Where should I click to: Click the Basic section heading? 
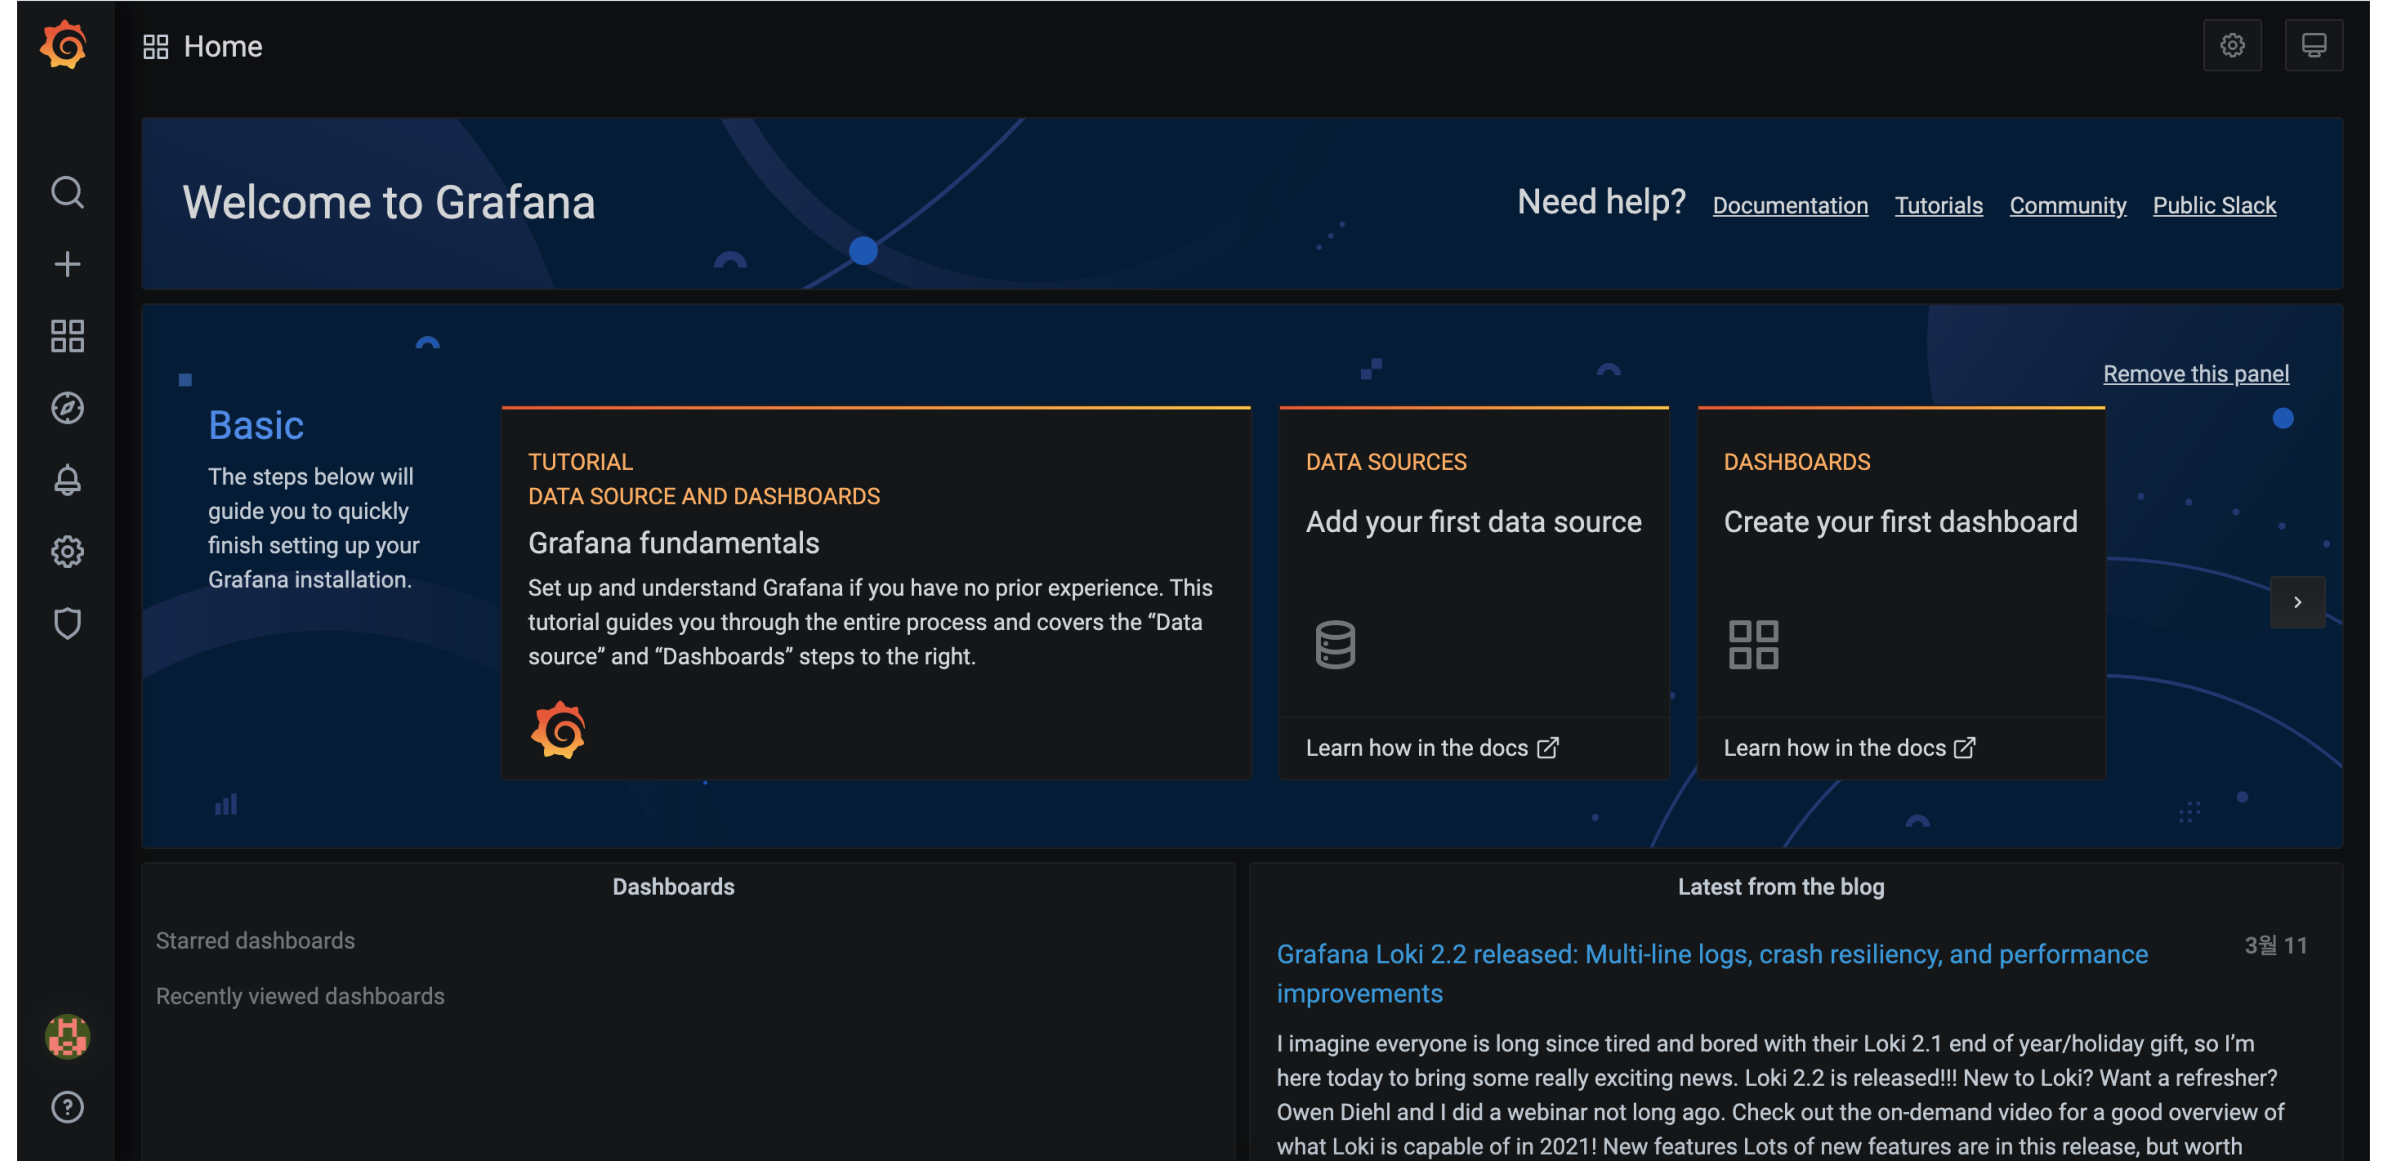tap(256, 426)
